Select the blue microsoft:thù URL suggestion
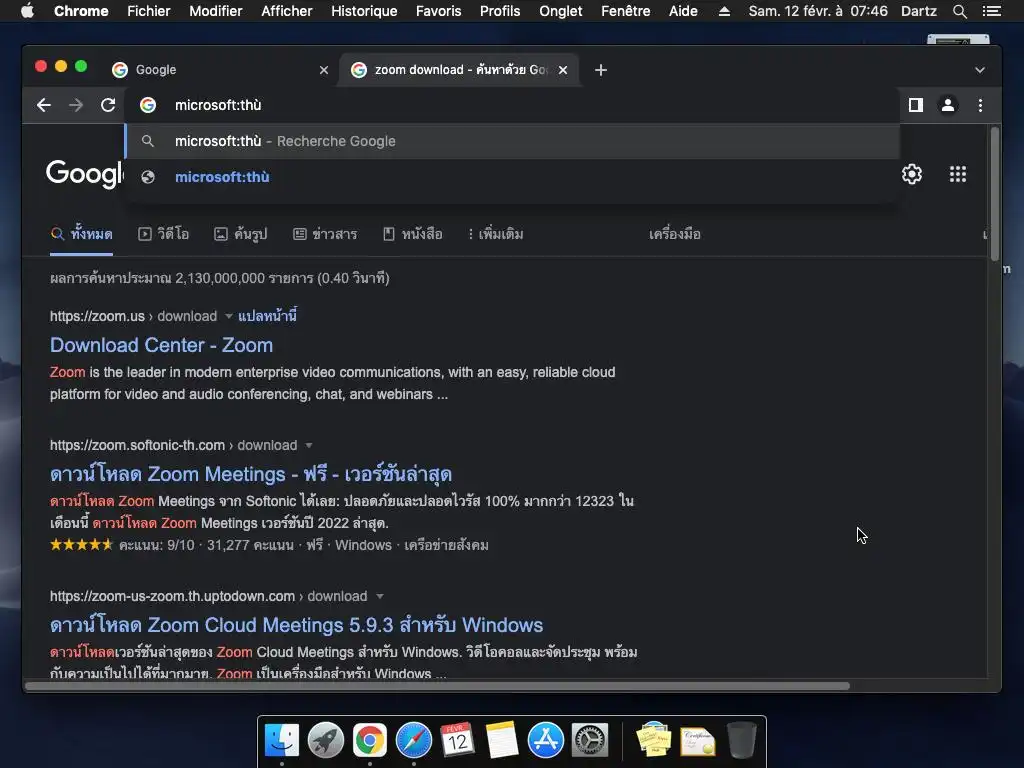The height and width of the screenshot is (768, 1024). [x=512, y=177]
